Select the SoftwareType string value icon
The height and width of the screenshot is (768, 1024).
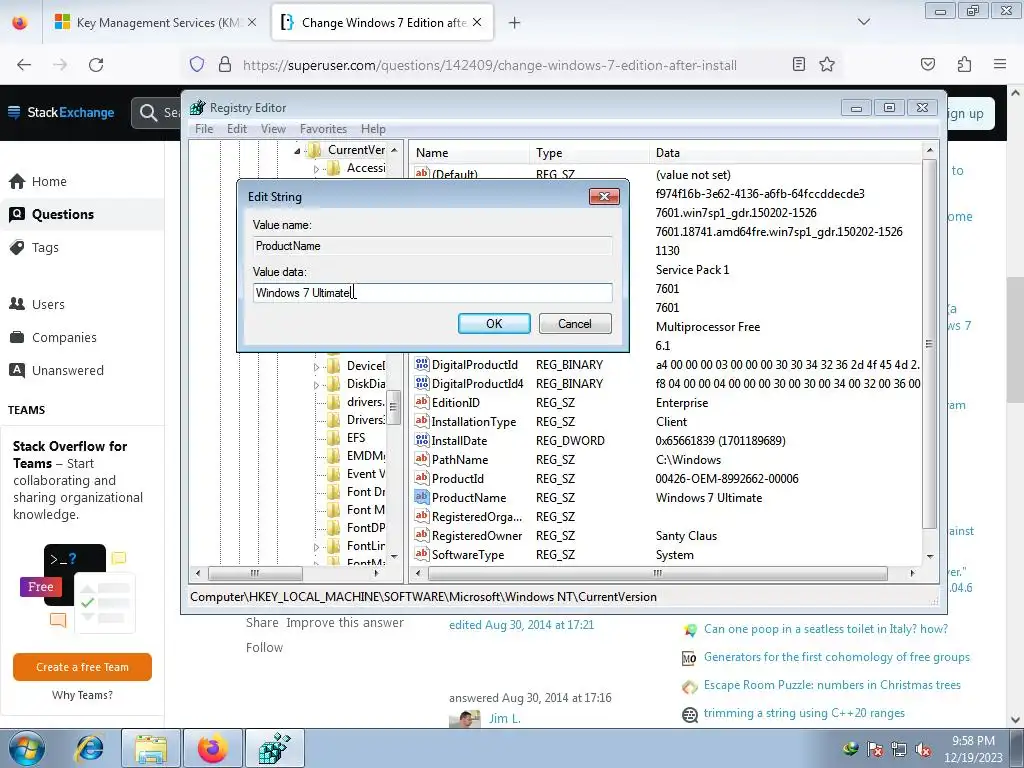point(422,554)
